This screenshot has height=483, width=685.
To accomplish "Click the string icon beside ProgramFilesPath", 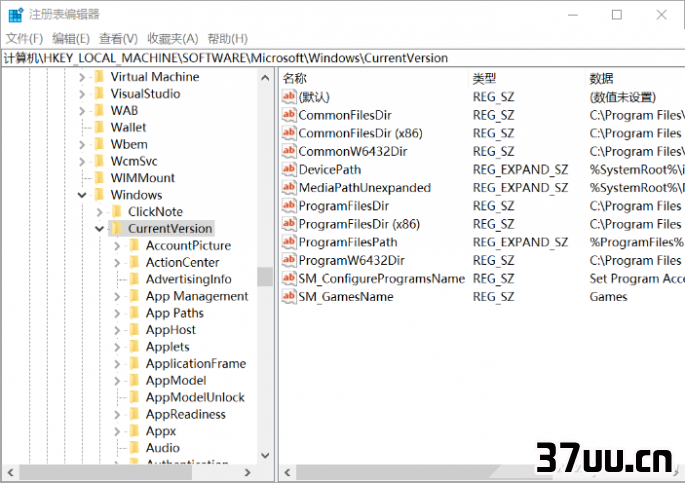I will pyautogui.click(x=289, y=242).
